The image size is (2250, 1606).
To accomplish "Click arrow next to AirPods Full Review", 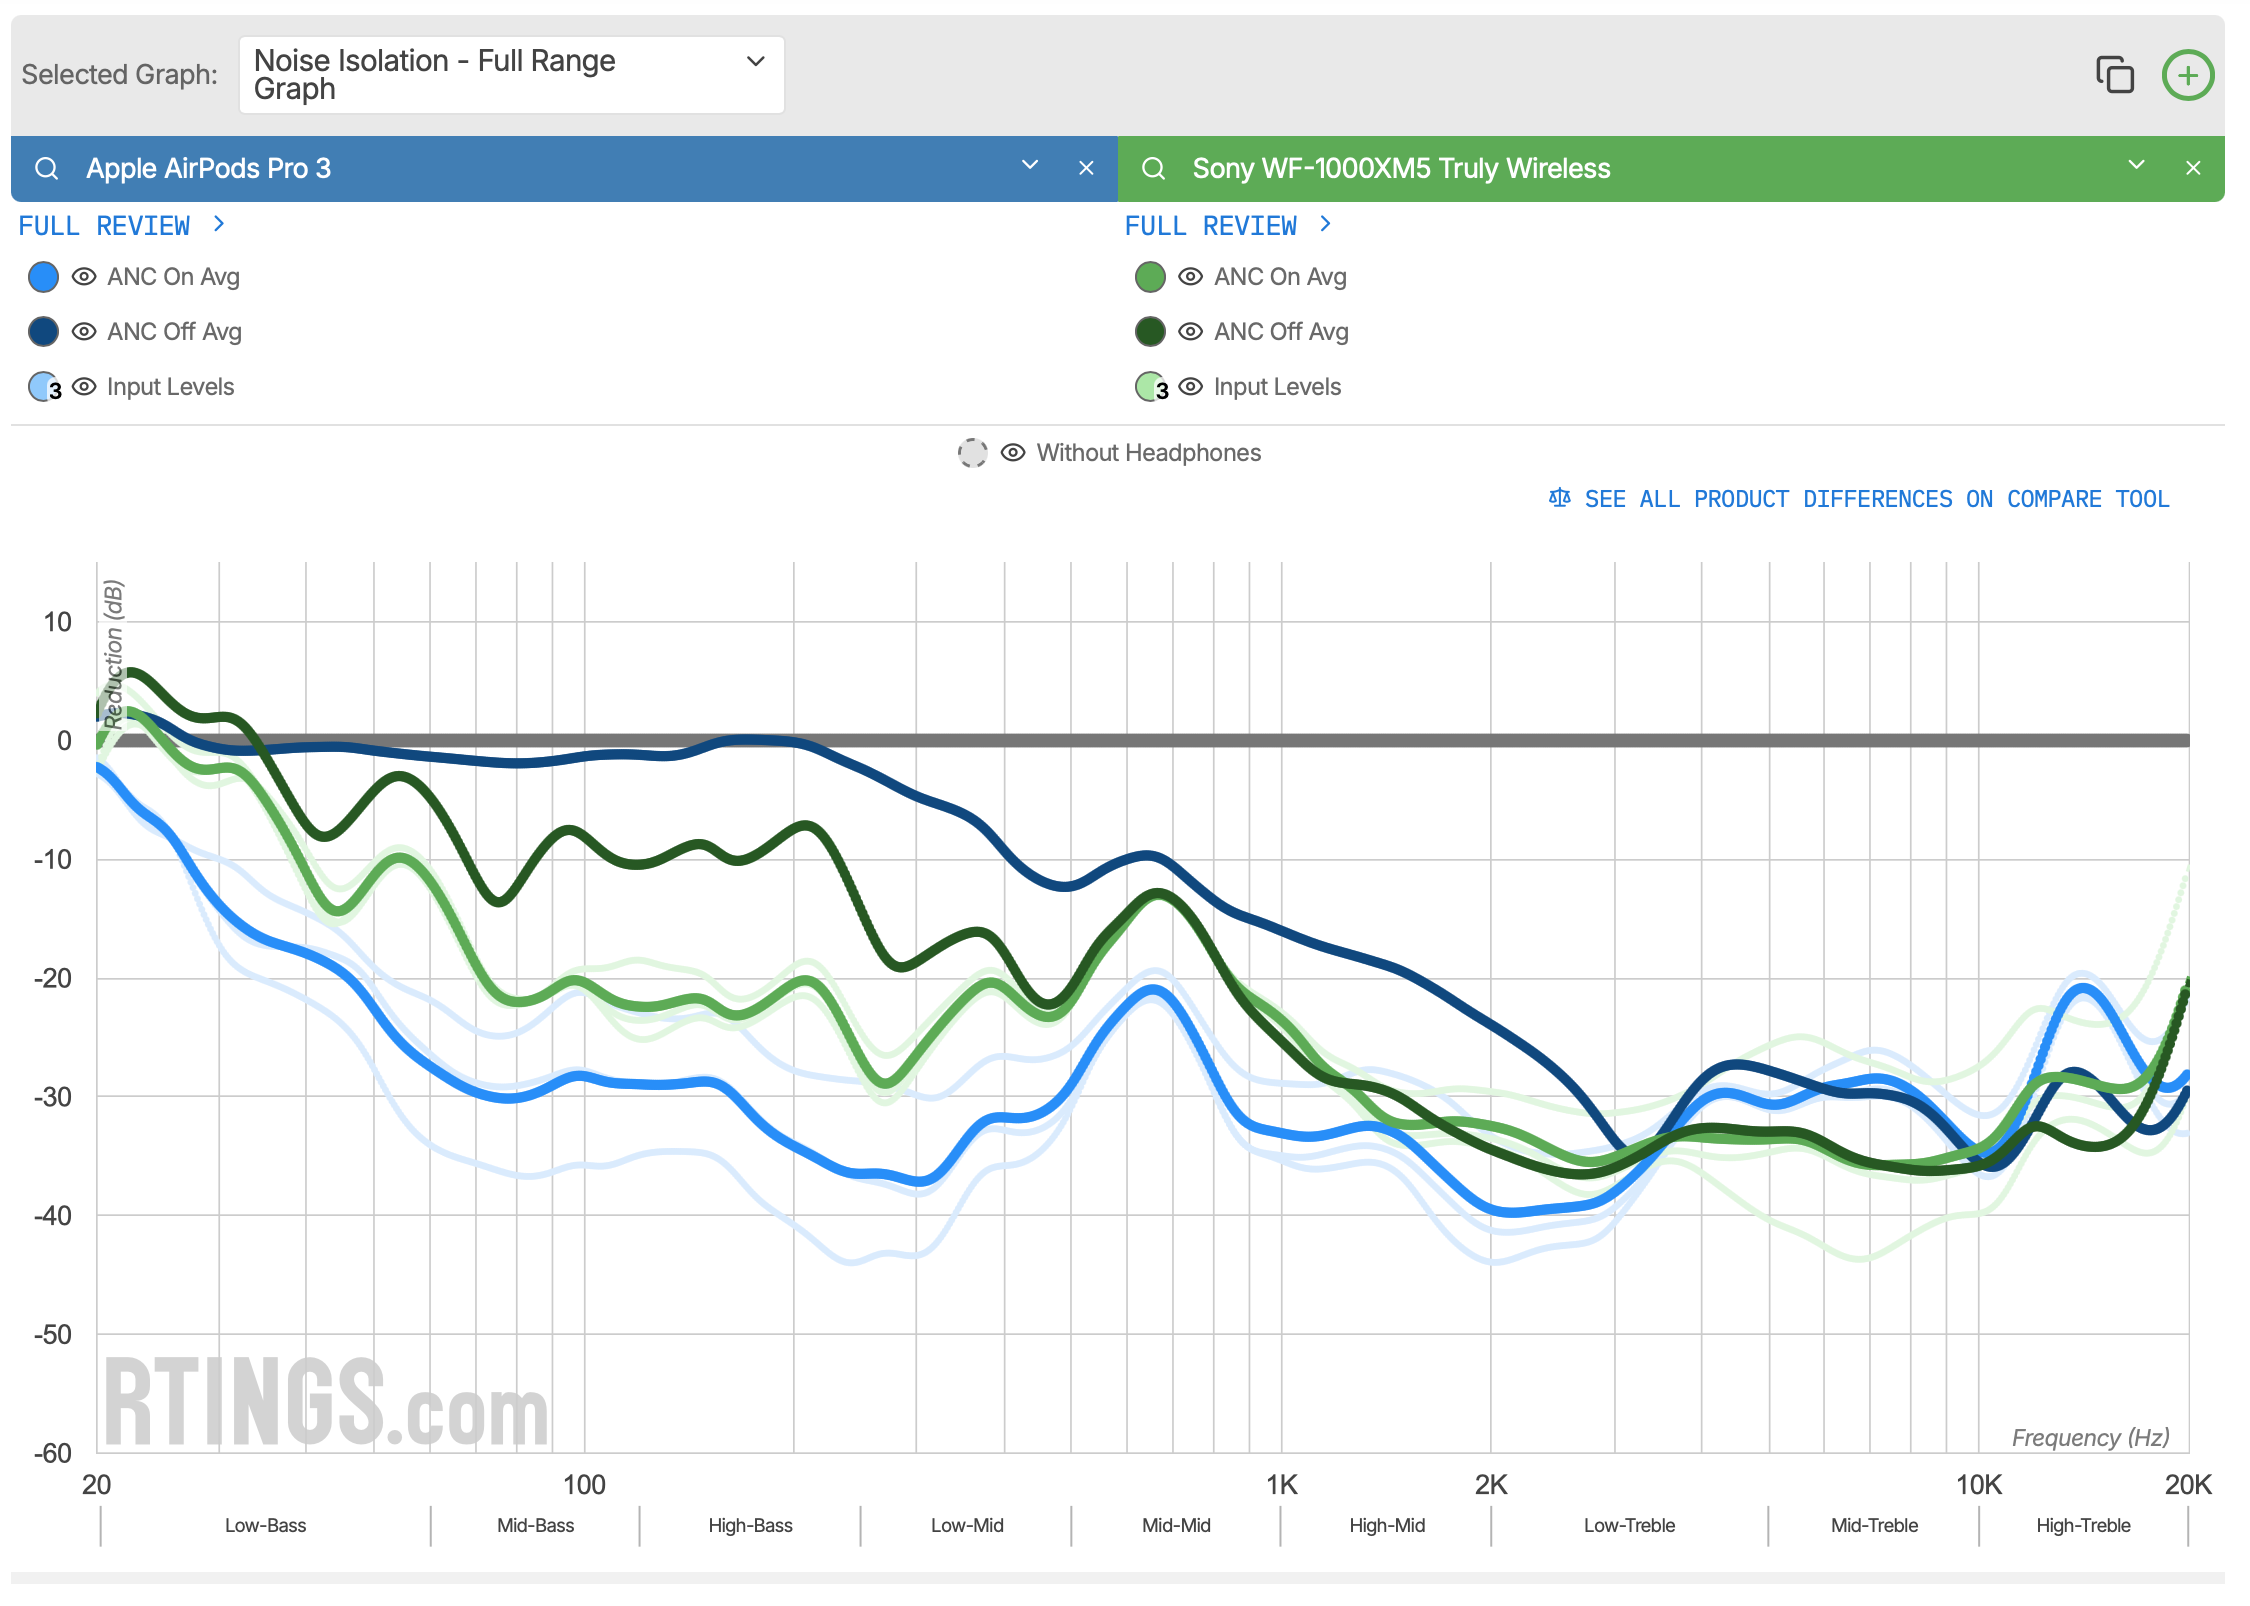I will (219, 225).
